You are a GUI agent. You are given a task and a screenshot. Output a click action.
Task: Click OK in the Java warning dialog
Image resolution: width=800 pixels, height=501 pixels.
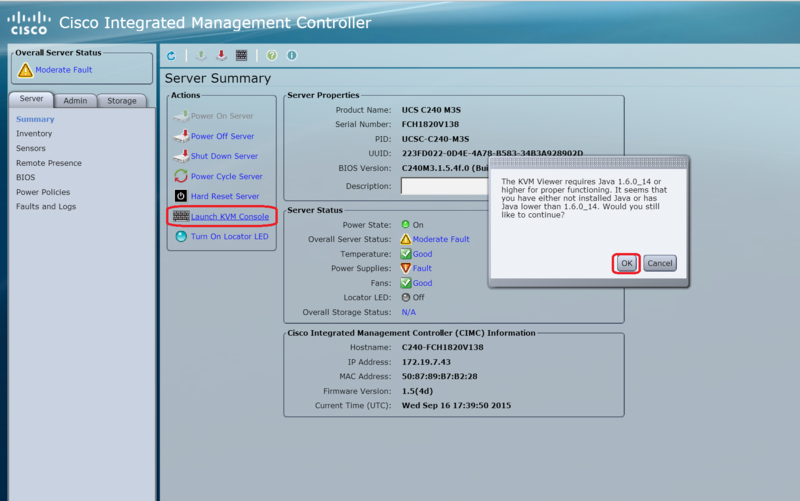[626, 263]
